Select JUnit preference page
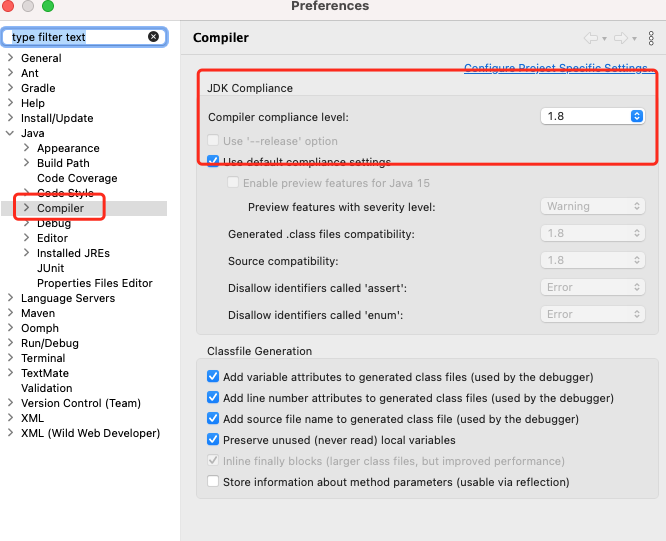This screenshot has height=541, width=666. click(x=51, y=268)
